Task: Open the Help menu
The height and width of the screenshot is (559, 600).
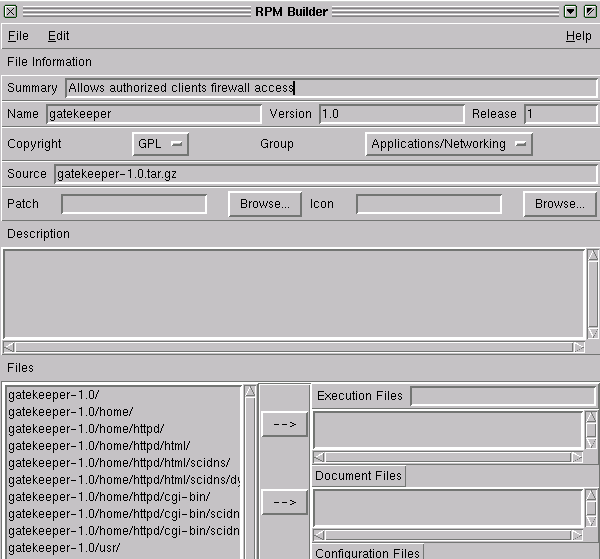Action: pyautogui.click(x=578, y=36)
